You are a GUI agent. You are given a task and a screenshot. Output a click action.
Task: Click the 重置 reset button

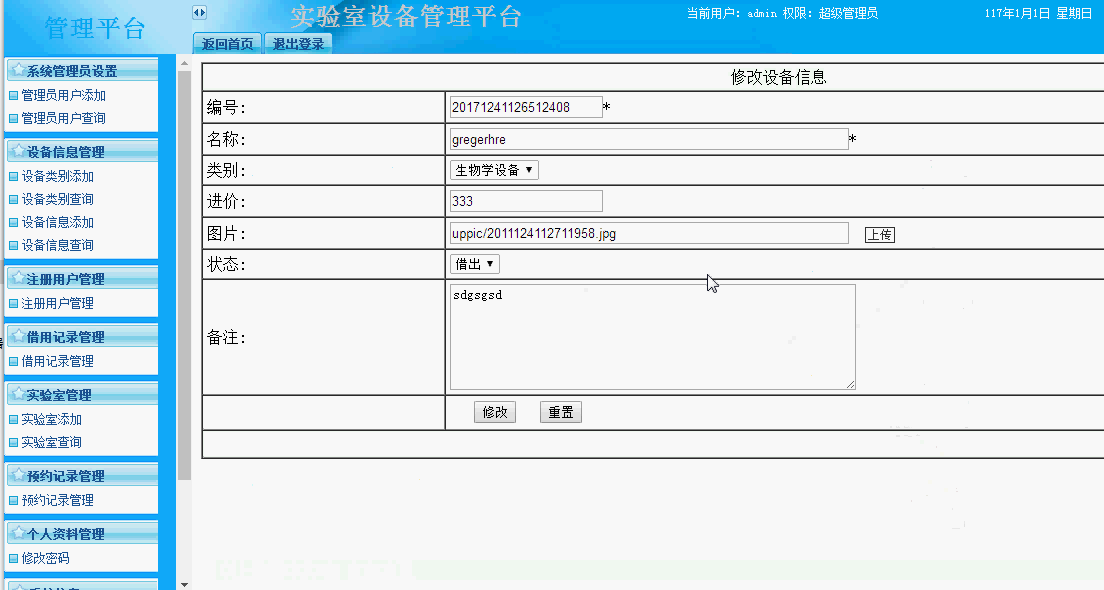[x=560, y=412]
